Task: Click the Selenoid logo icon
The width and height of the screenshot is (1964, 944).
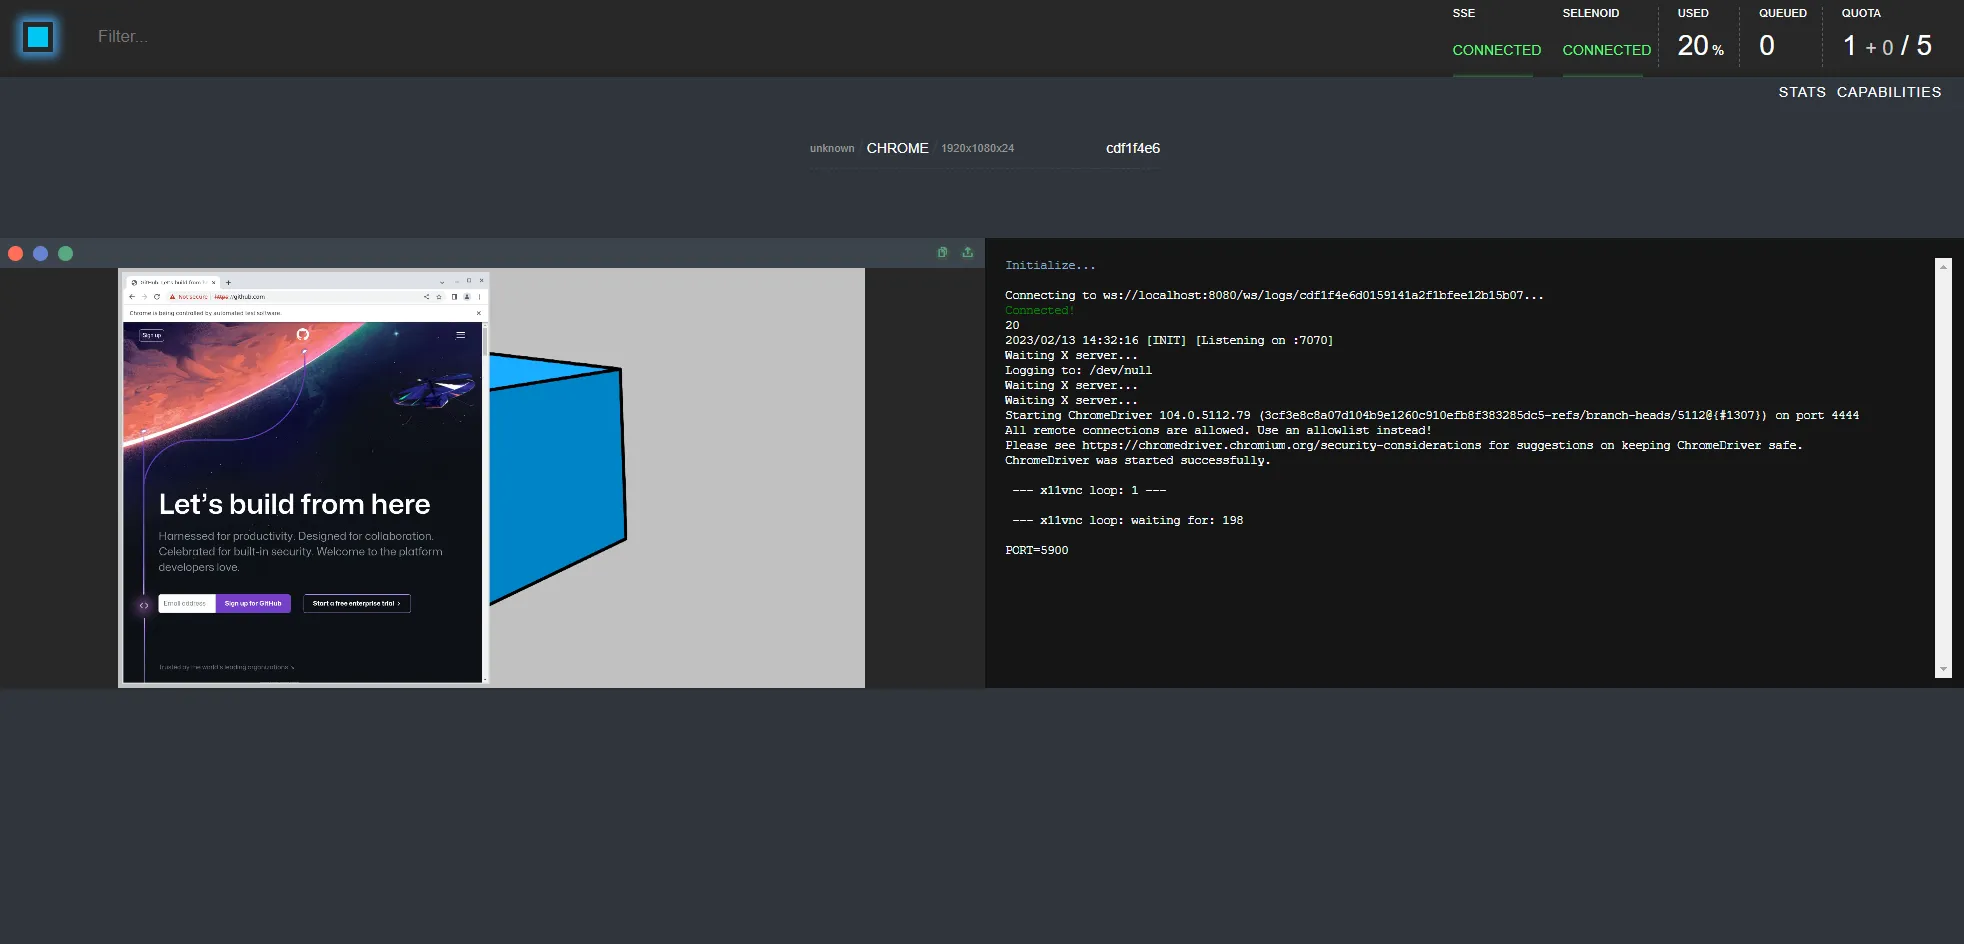Action: [x=37, y=36]
